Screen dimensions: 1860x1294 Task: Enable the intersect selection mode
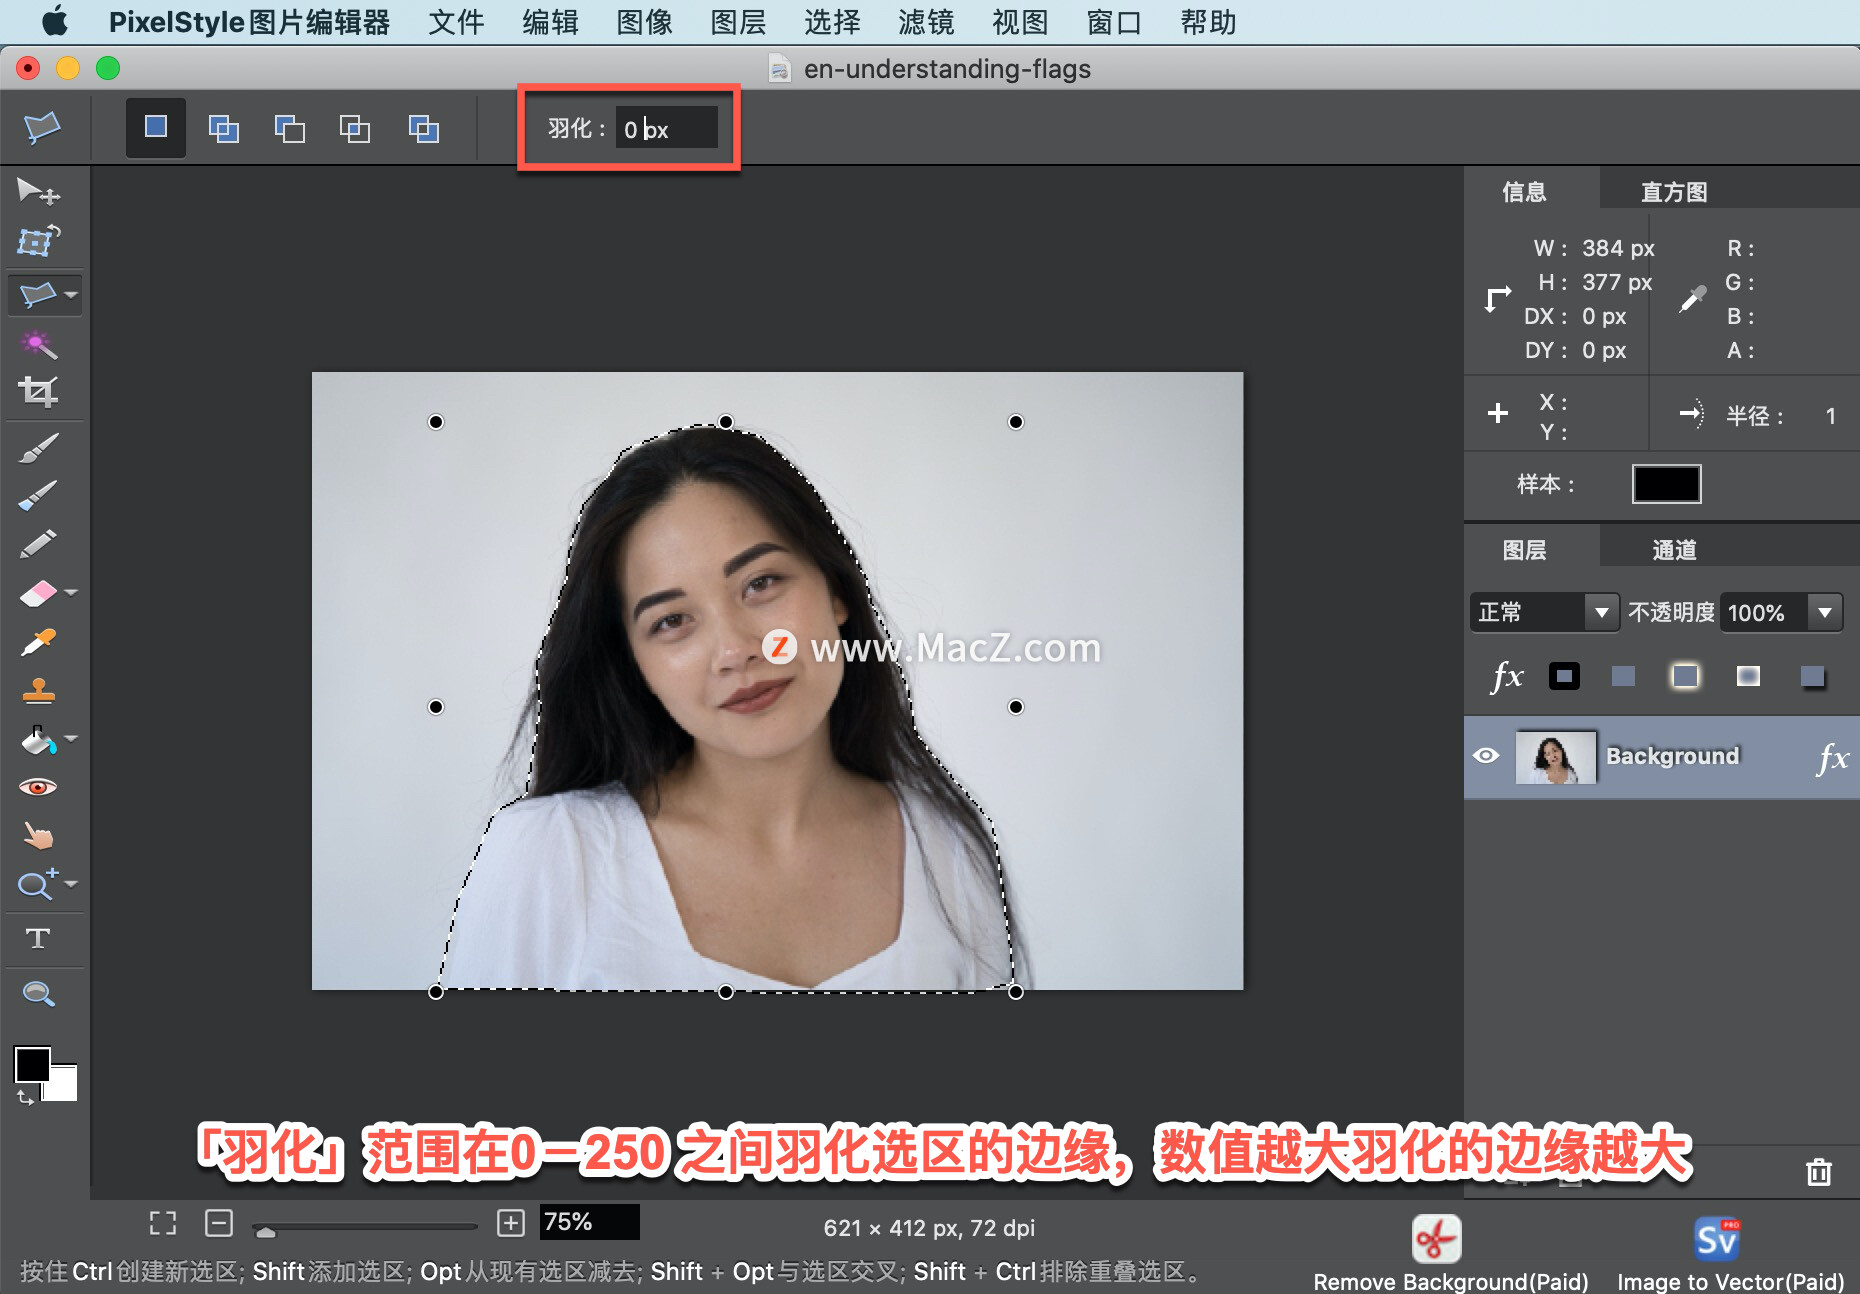click(x=355, y=128)
